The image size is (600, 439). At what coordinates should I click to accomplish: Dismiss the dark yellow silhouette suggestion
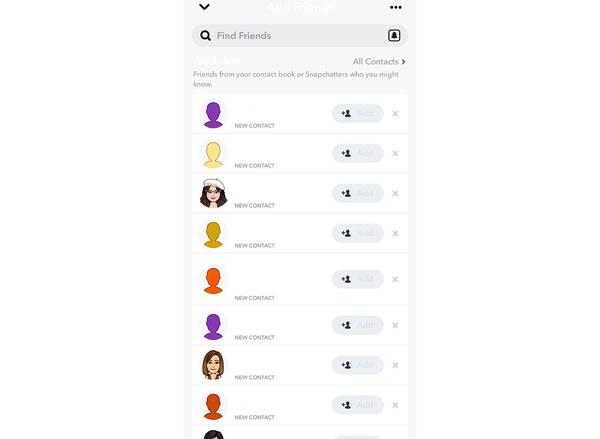[x=395, y=233]
